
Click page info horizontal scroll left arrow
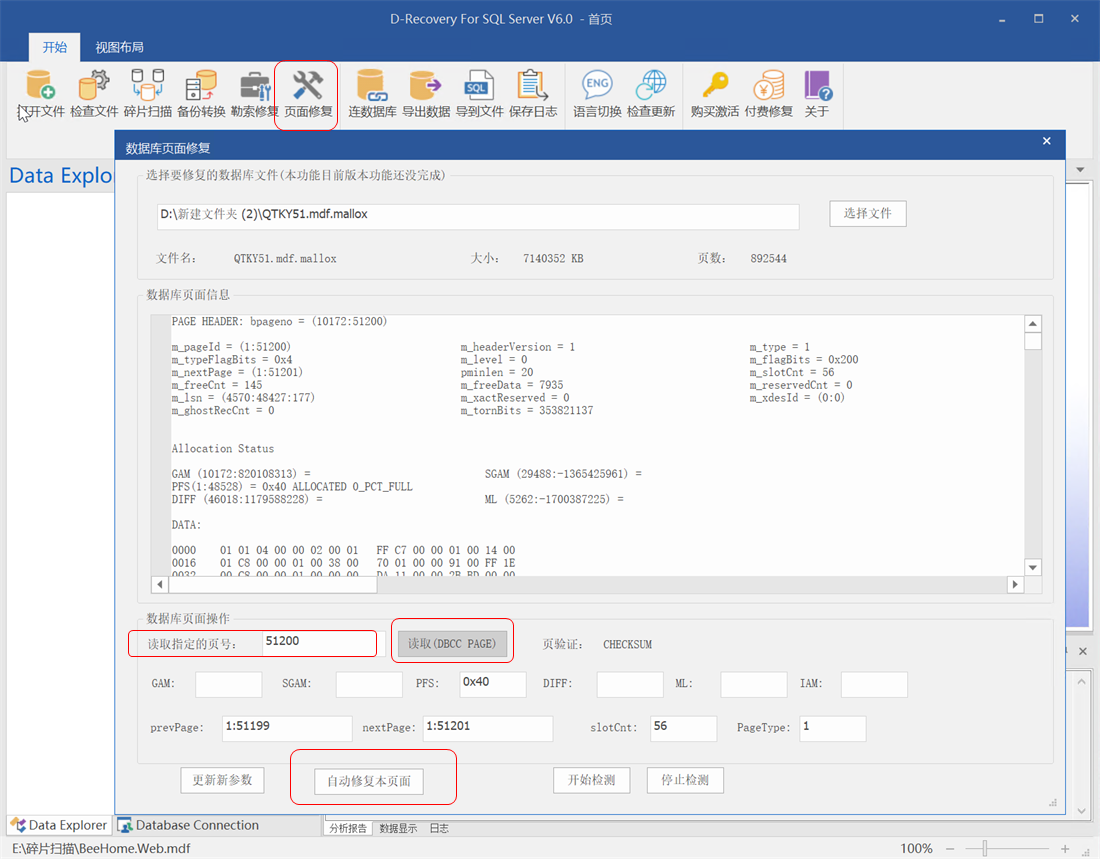coord(160,584)
